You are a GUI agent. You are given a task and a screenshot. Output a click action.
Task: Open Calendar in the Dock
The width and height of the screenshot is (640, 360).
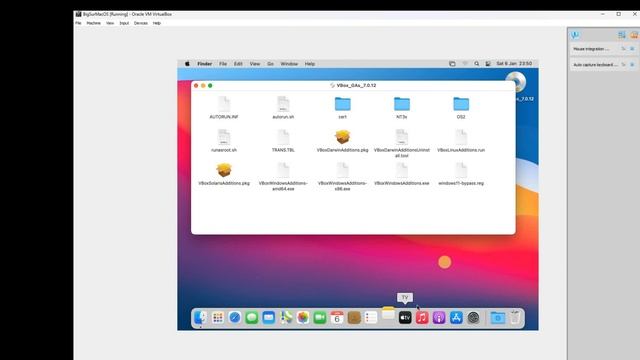coord(337,318)
